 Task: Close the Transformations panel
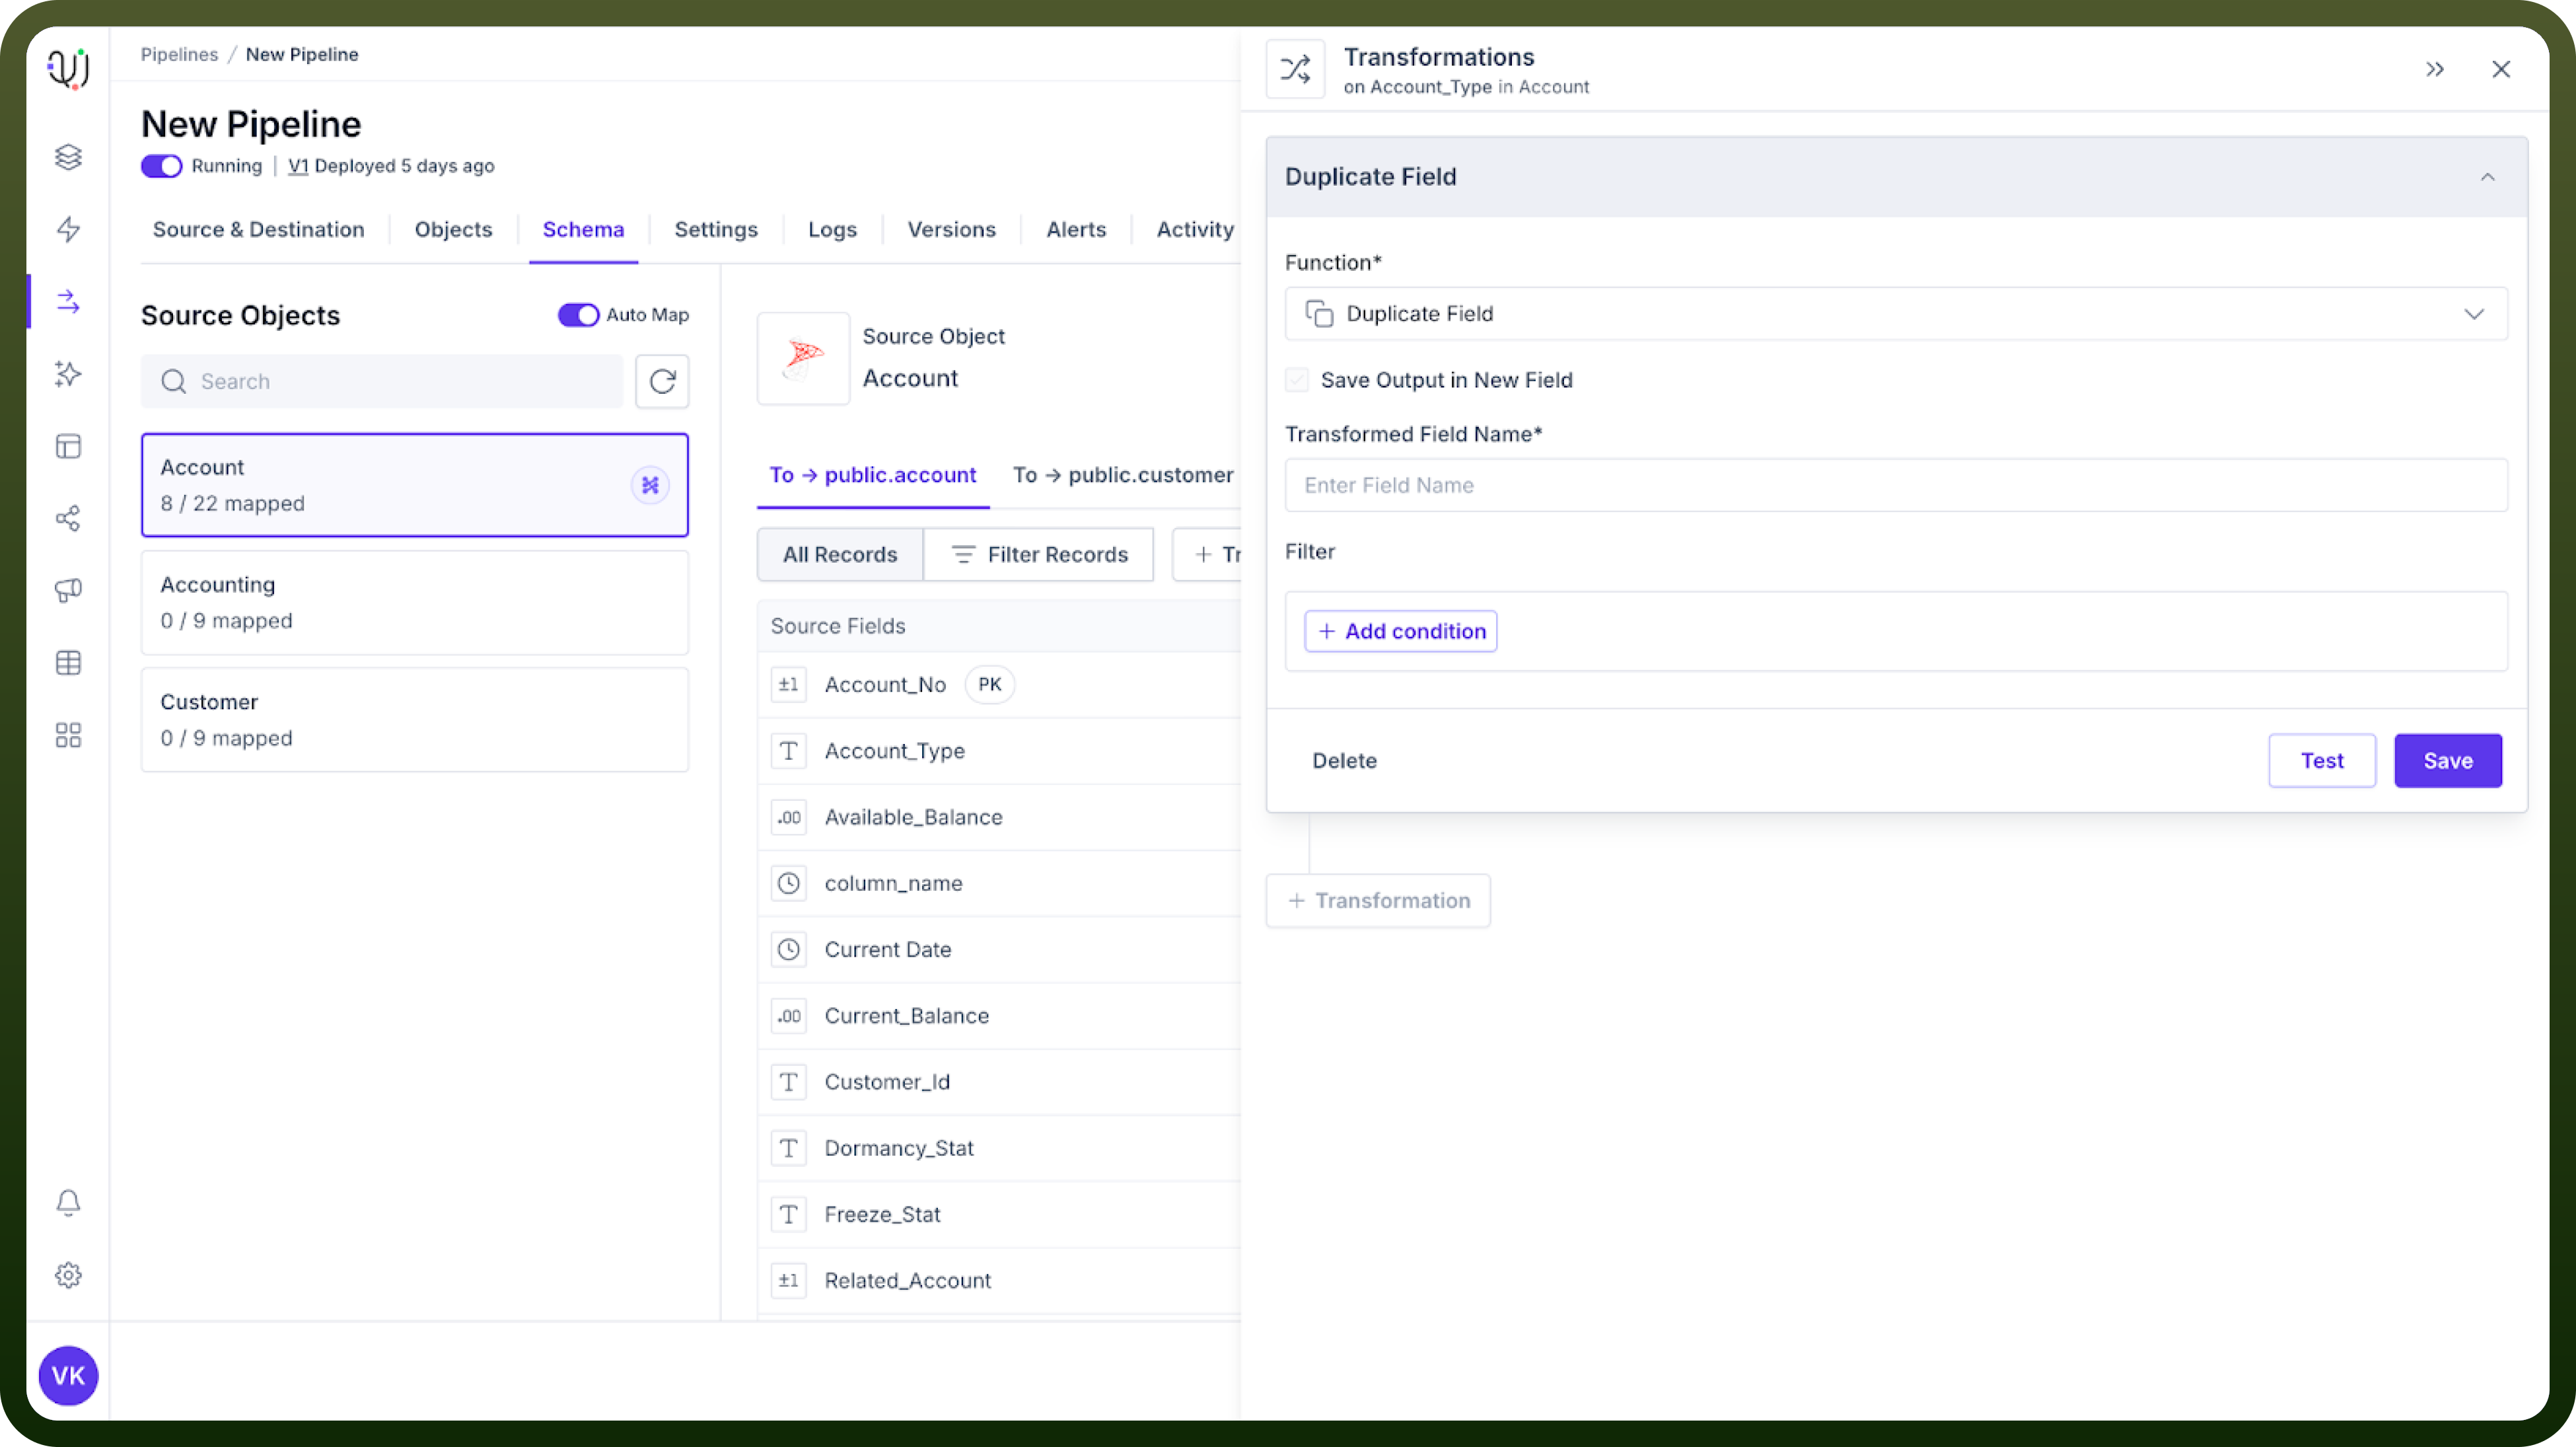coord(2501,69)
